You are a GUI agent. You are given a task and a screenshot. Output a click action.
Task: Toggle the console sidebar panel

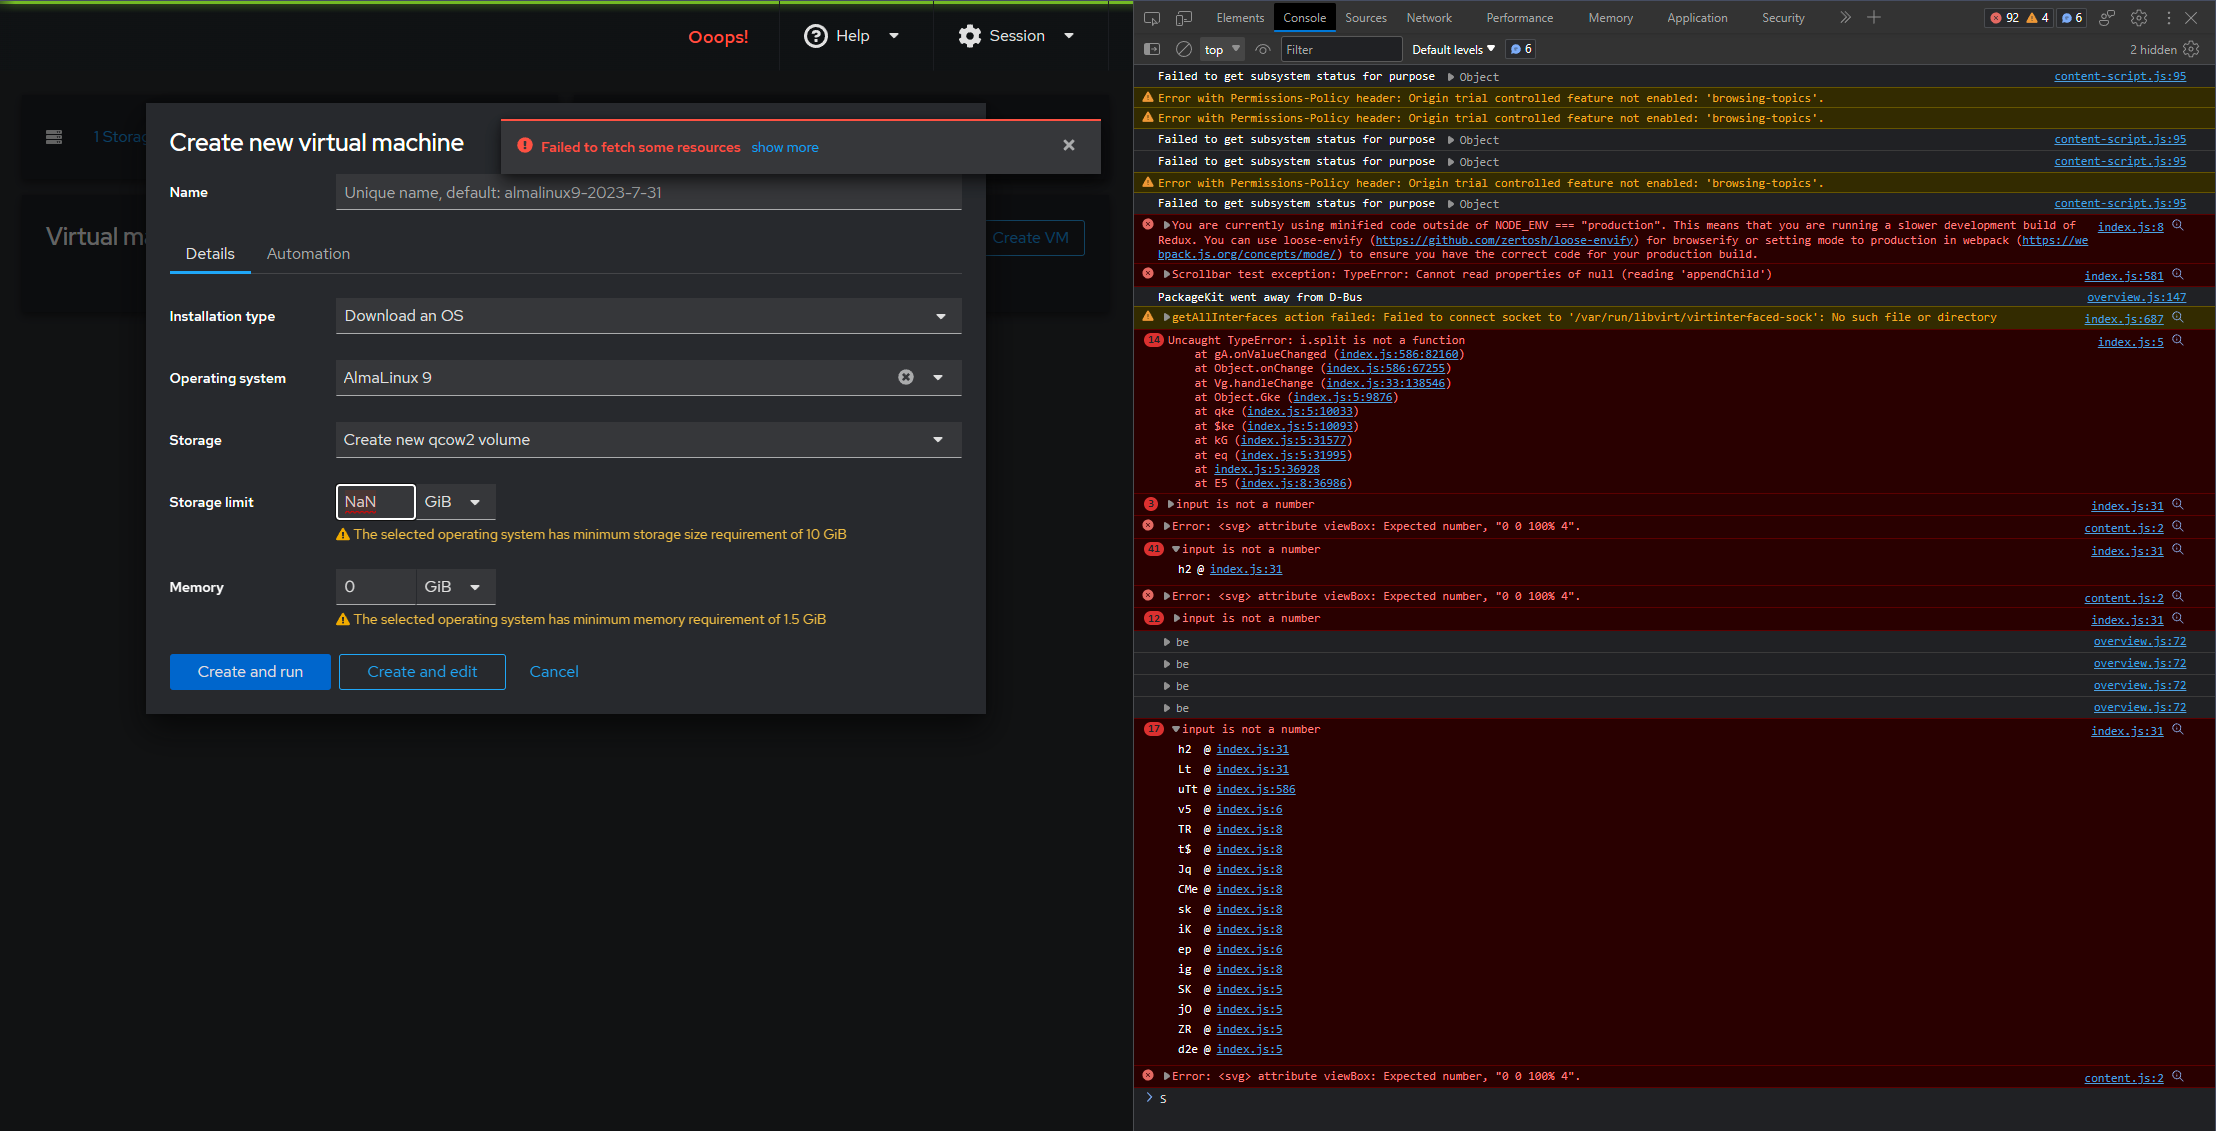click(1152, 49)
